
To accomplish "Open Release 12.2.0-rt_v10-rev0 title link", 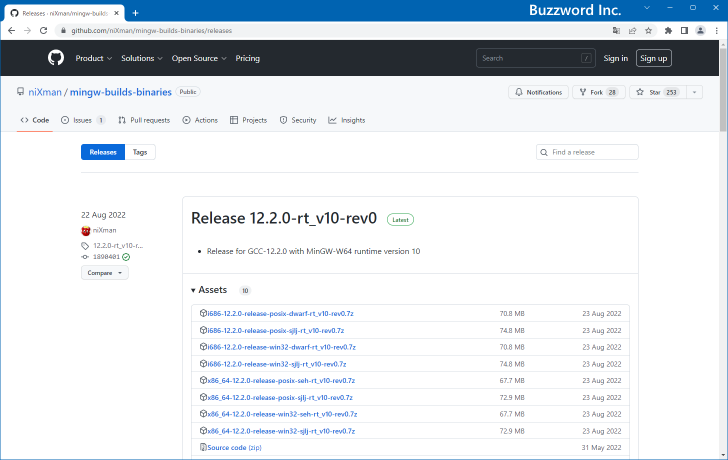I will point(284,218).
